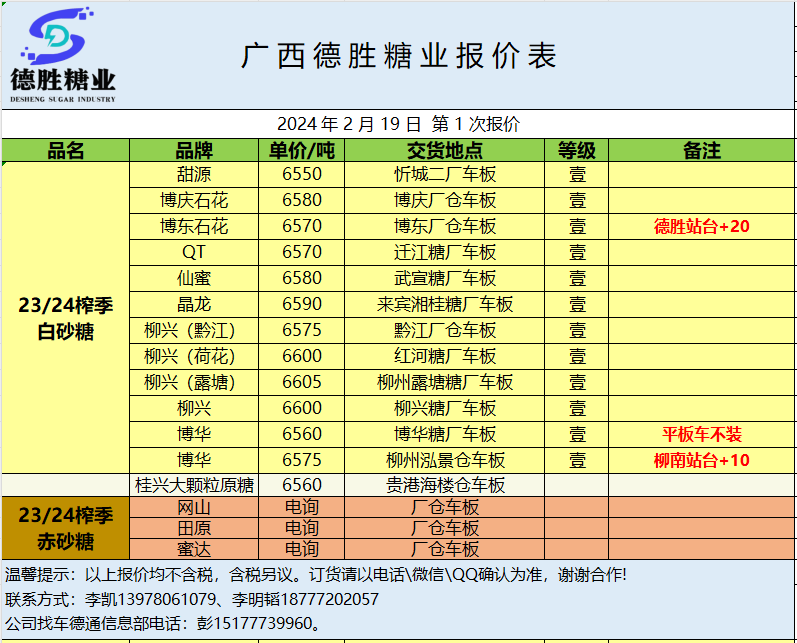Select the 品名 column header
Image resolution: width=797 pixels, height=643 pixels.
point(66,151)
